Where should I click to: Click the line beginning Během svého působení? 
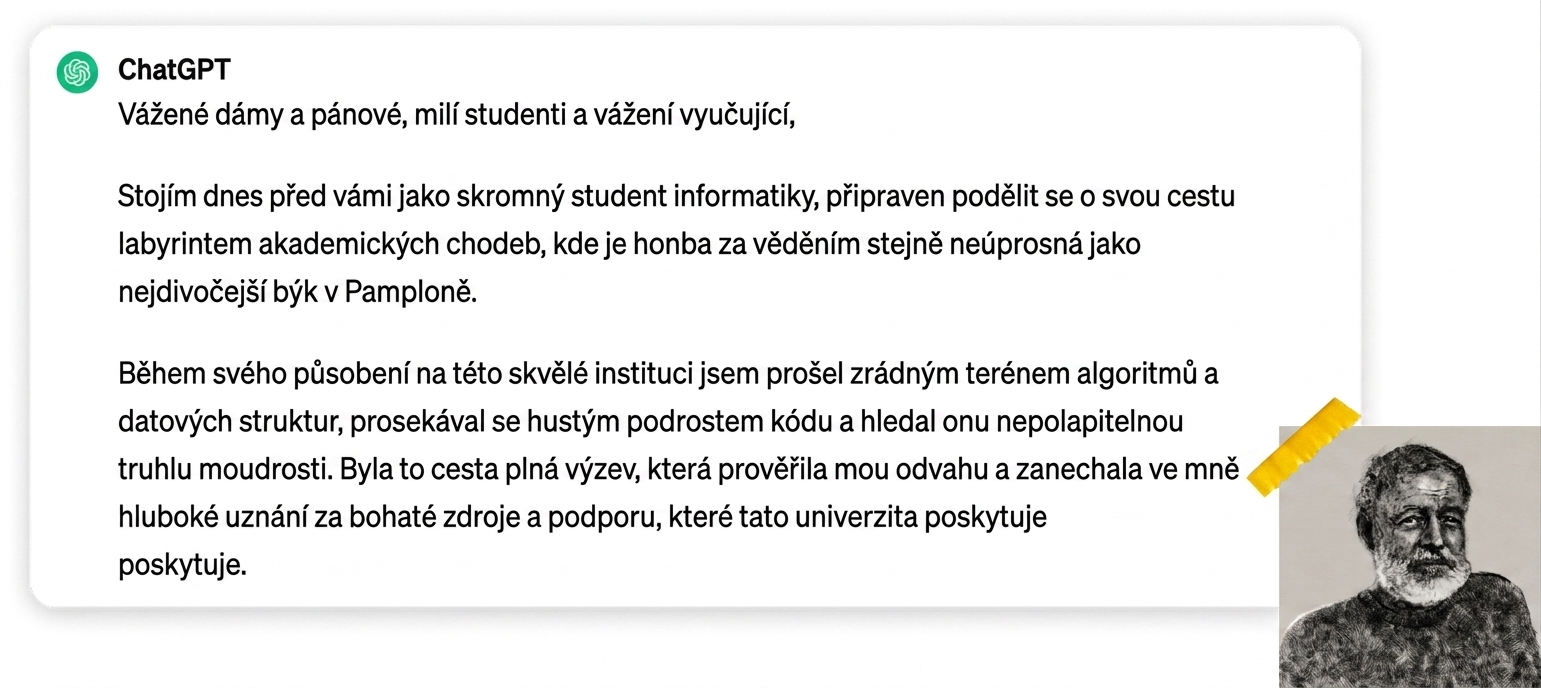[x=668, y=375]
